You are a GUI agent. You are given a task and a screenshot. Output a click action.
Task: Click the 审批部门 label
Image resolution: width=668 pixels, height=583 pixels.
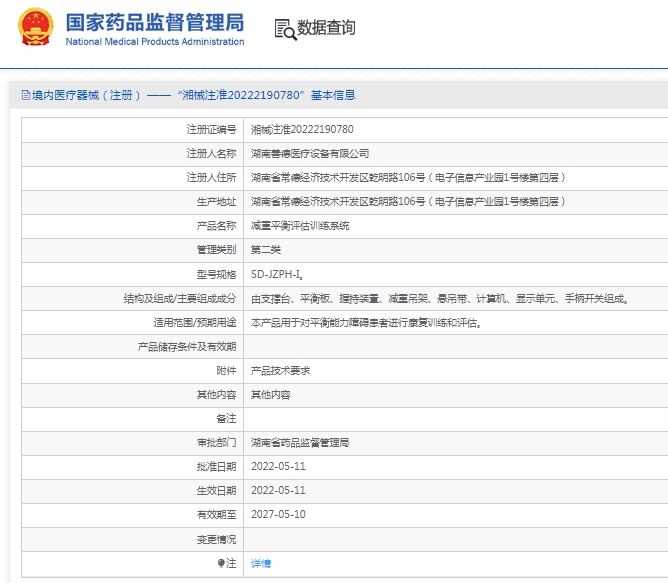click(x=216, y=442)
